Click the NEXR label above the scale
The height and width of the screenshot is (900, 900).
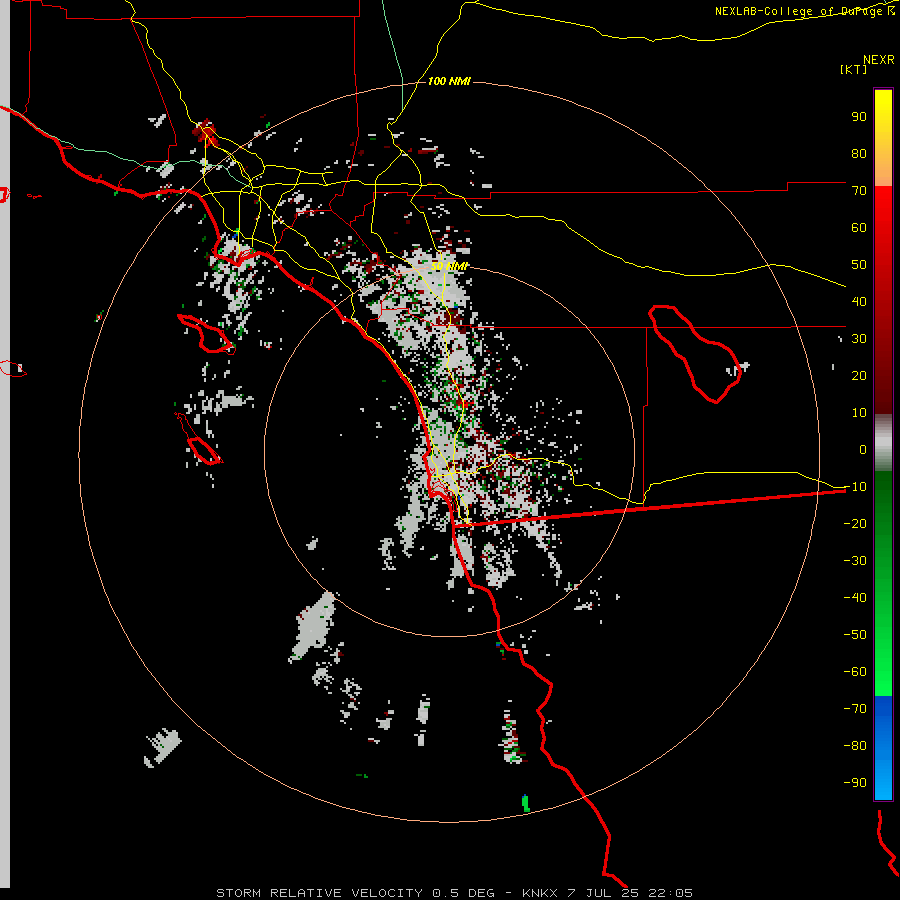[x=879, y=60]
